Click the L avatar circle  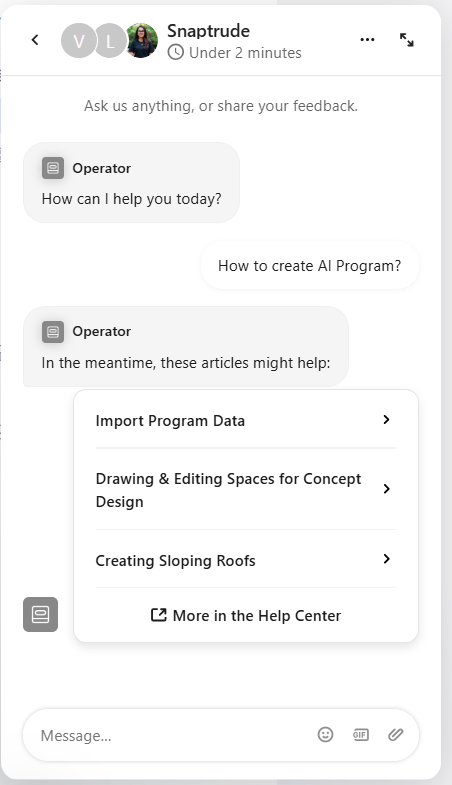pos(110,41)
